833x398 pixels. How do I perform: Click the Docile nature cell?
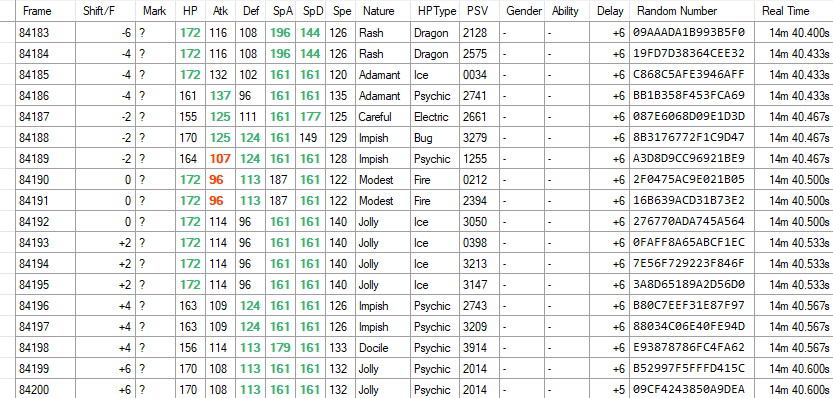[x=383, y=348]
